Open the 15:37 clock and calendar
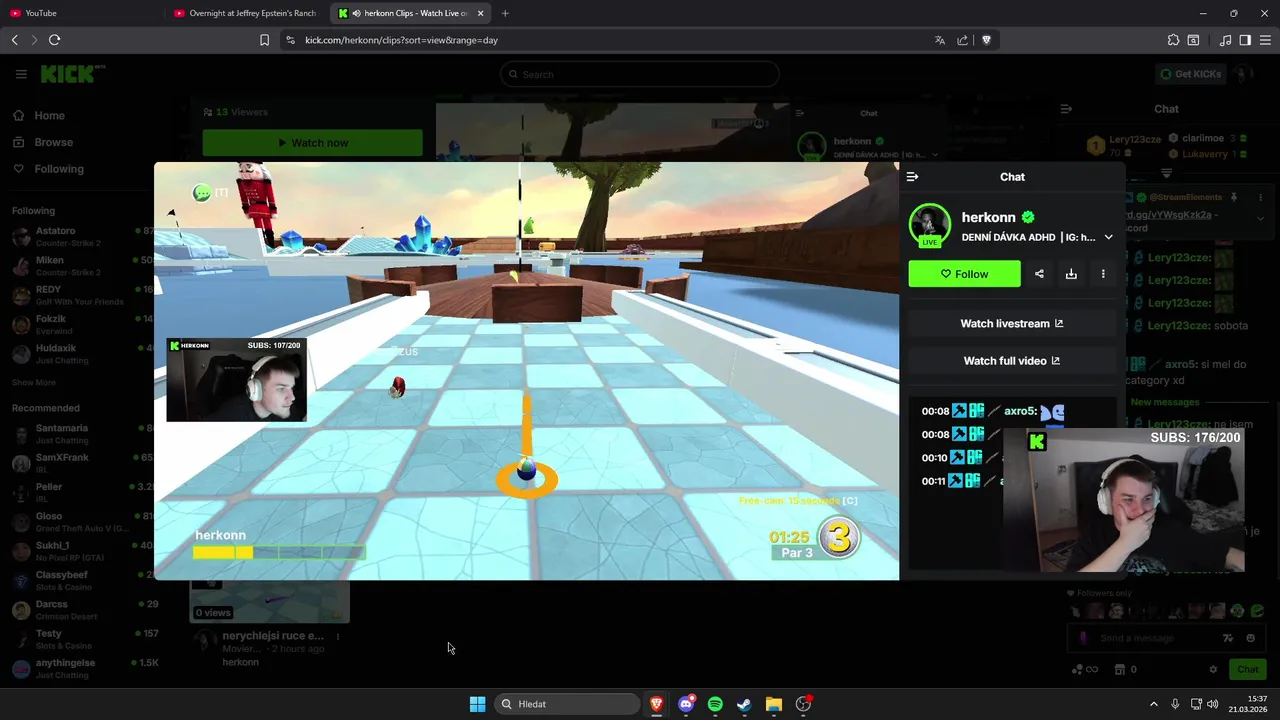 [x=1248, y=704]
